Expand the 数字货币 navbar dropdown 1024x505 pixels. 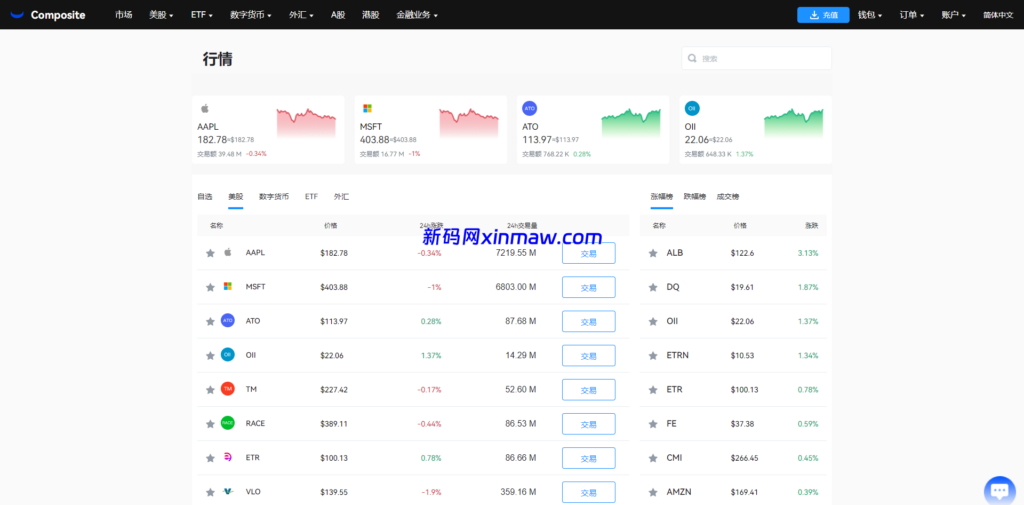pos(251,14)
